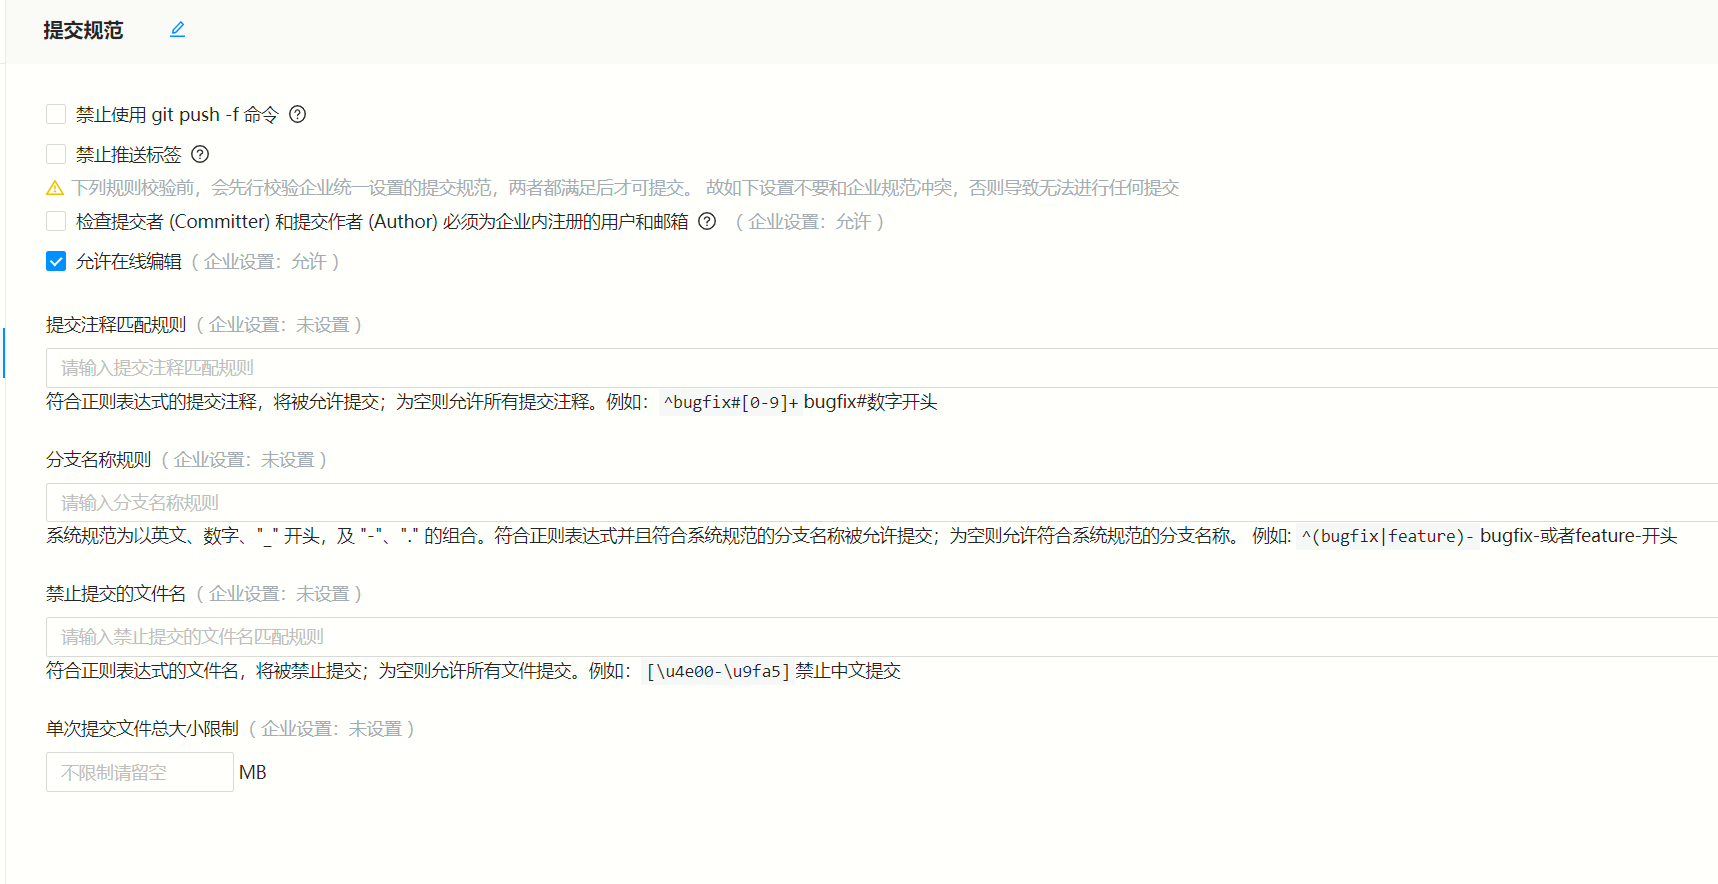This screenshot has width=1718, height=884.
Task: Click the MB unit label
Action: point(253,772)
